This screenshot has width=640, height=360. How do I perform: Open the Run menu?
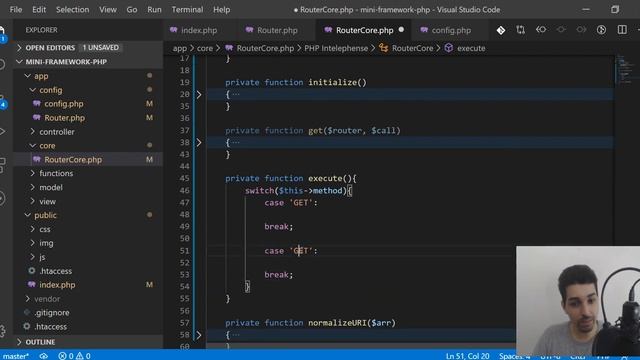coord(154,9)
